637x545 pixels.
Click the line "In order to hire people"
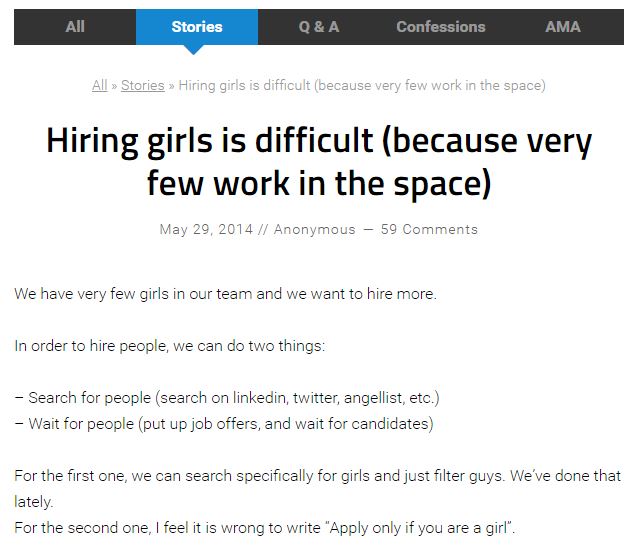coord(170,346)
